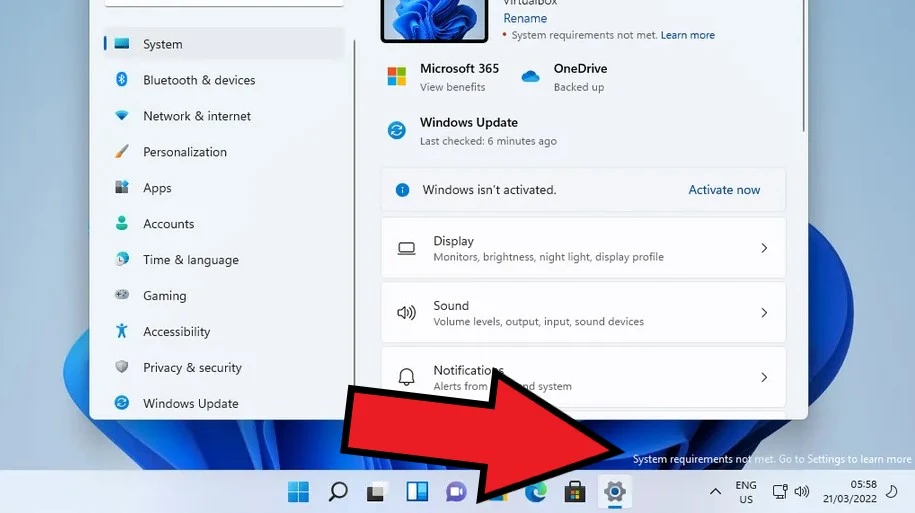Select the System category

[224, 44]
